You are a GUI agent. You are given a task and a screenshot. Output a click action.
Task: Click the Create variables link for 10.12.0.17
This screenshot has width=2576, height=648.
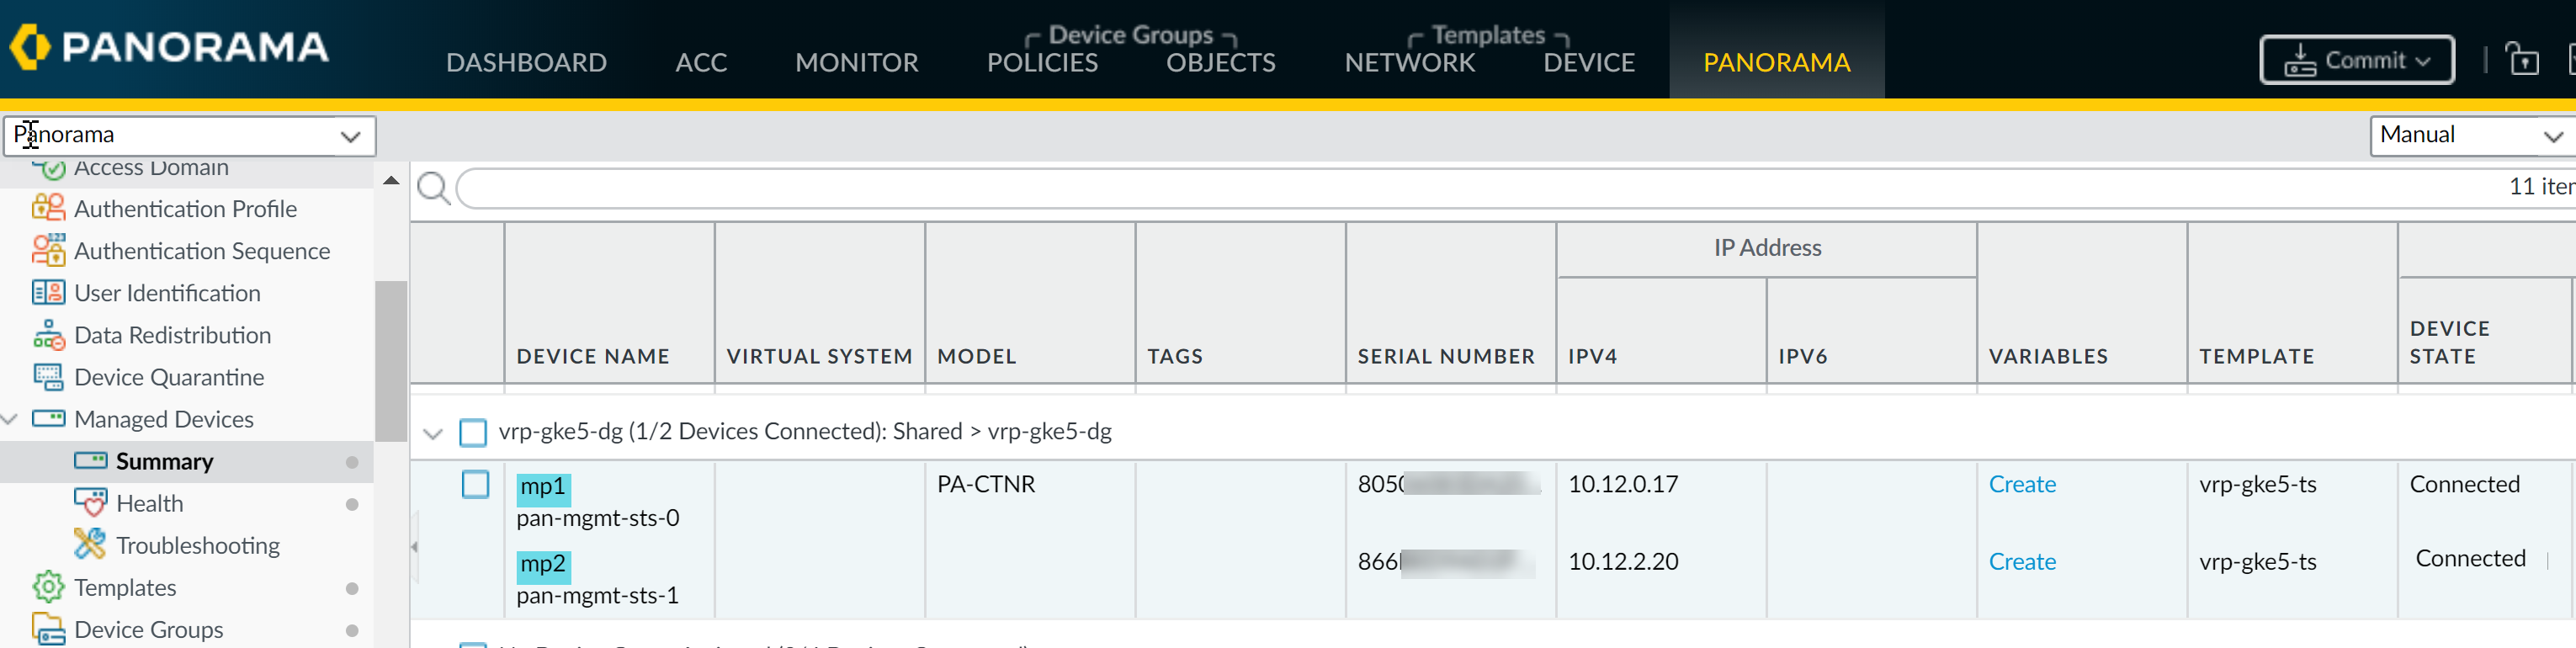point(2021,484)
